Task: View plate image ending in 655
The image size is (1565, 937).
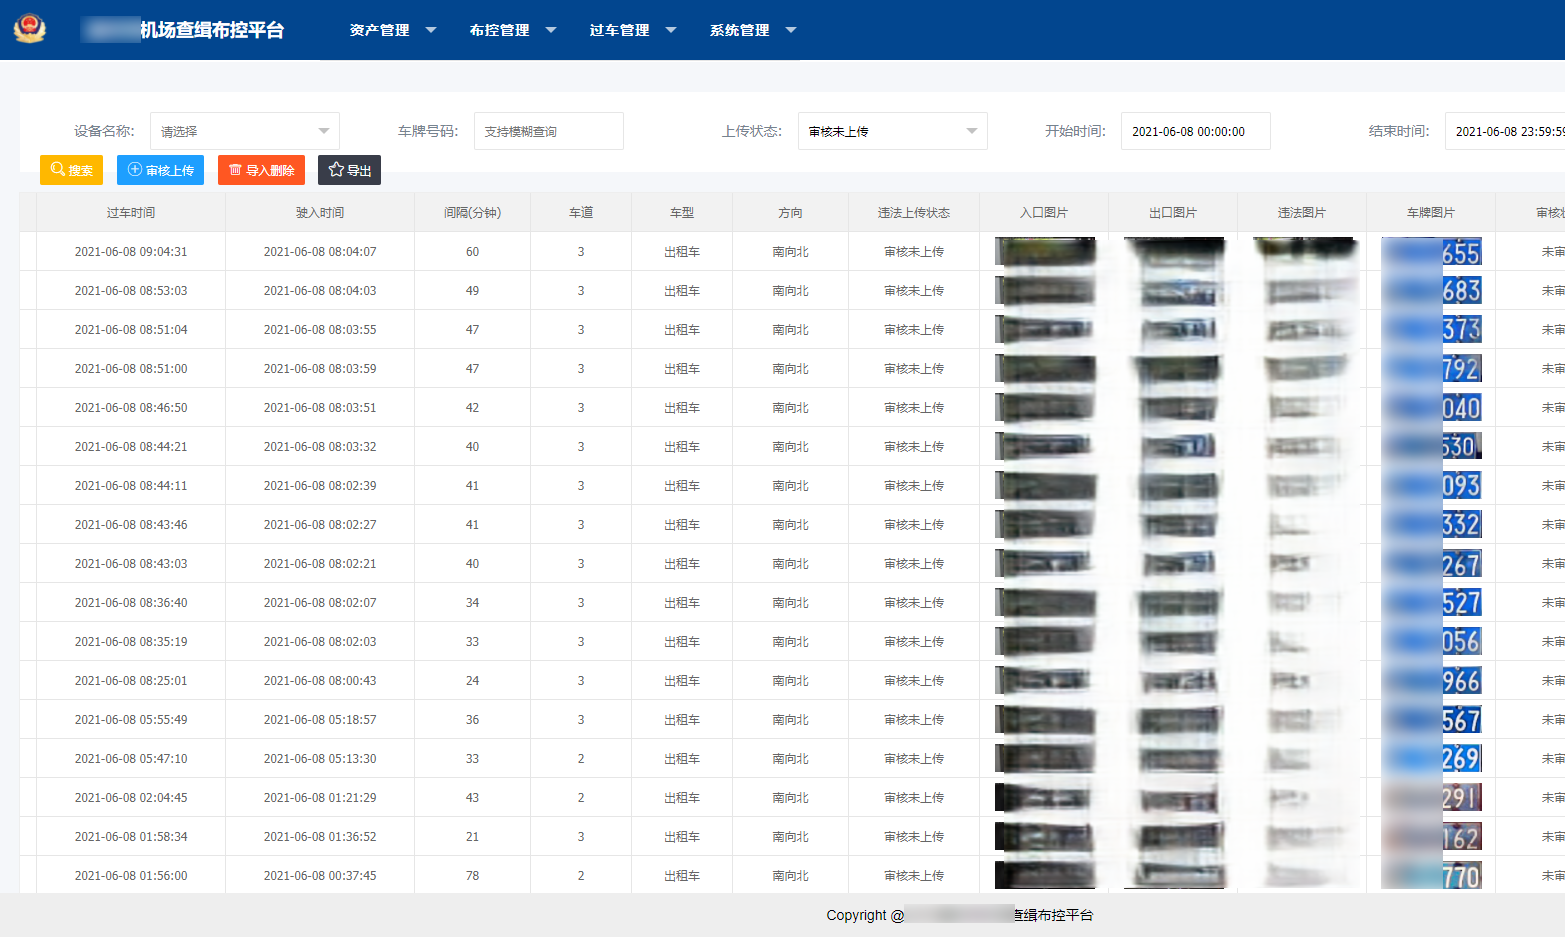Action: point(1431,252)
